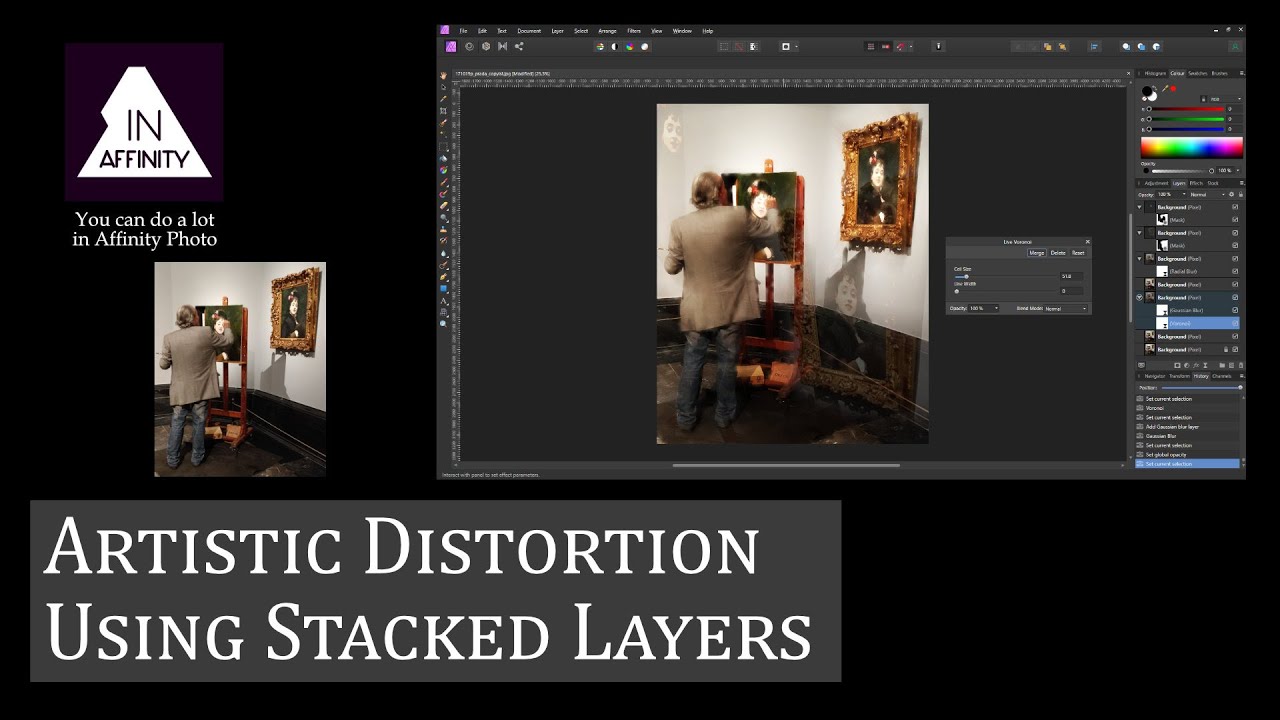This screenshot has width=1280, height=720.
Task: Click the Force Pixel Alignment toolbar icon
Action: point(871,46)
